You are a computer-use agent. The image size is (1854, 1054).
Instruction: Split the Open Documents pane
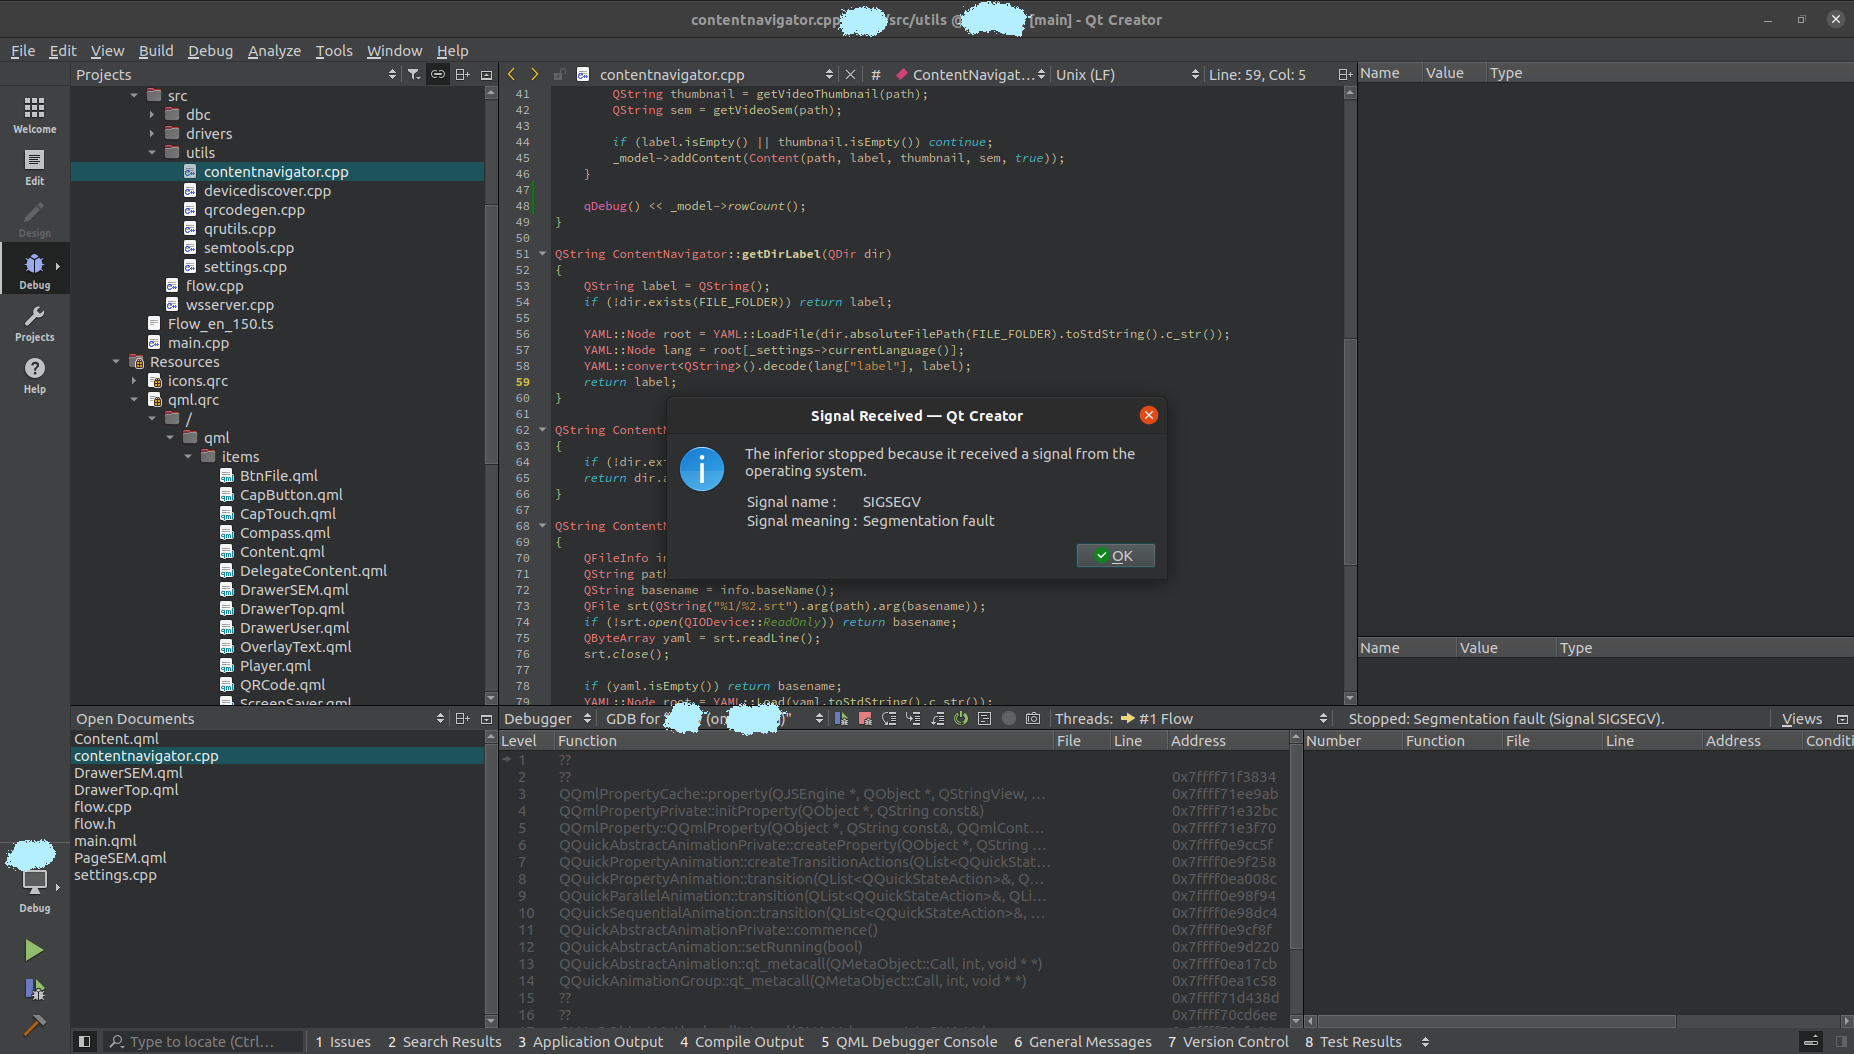462,718
